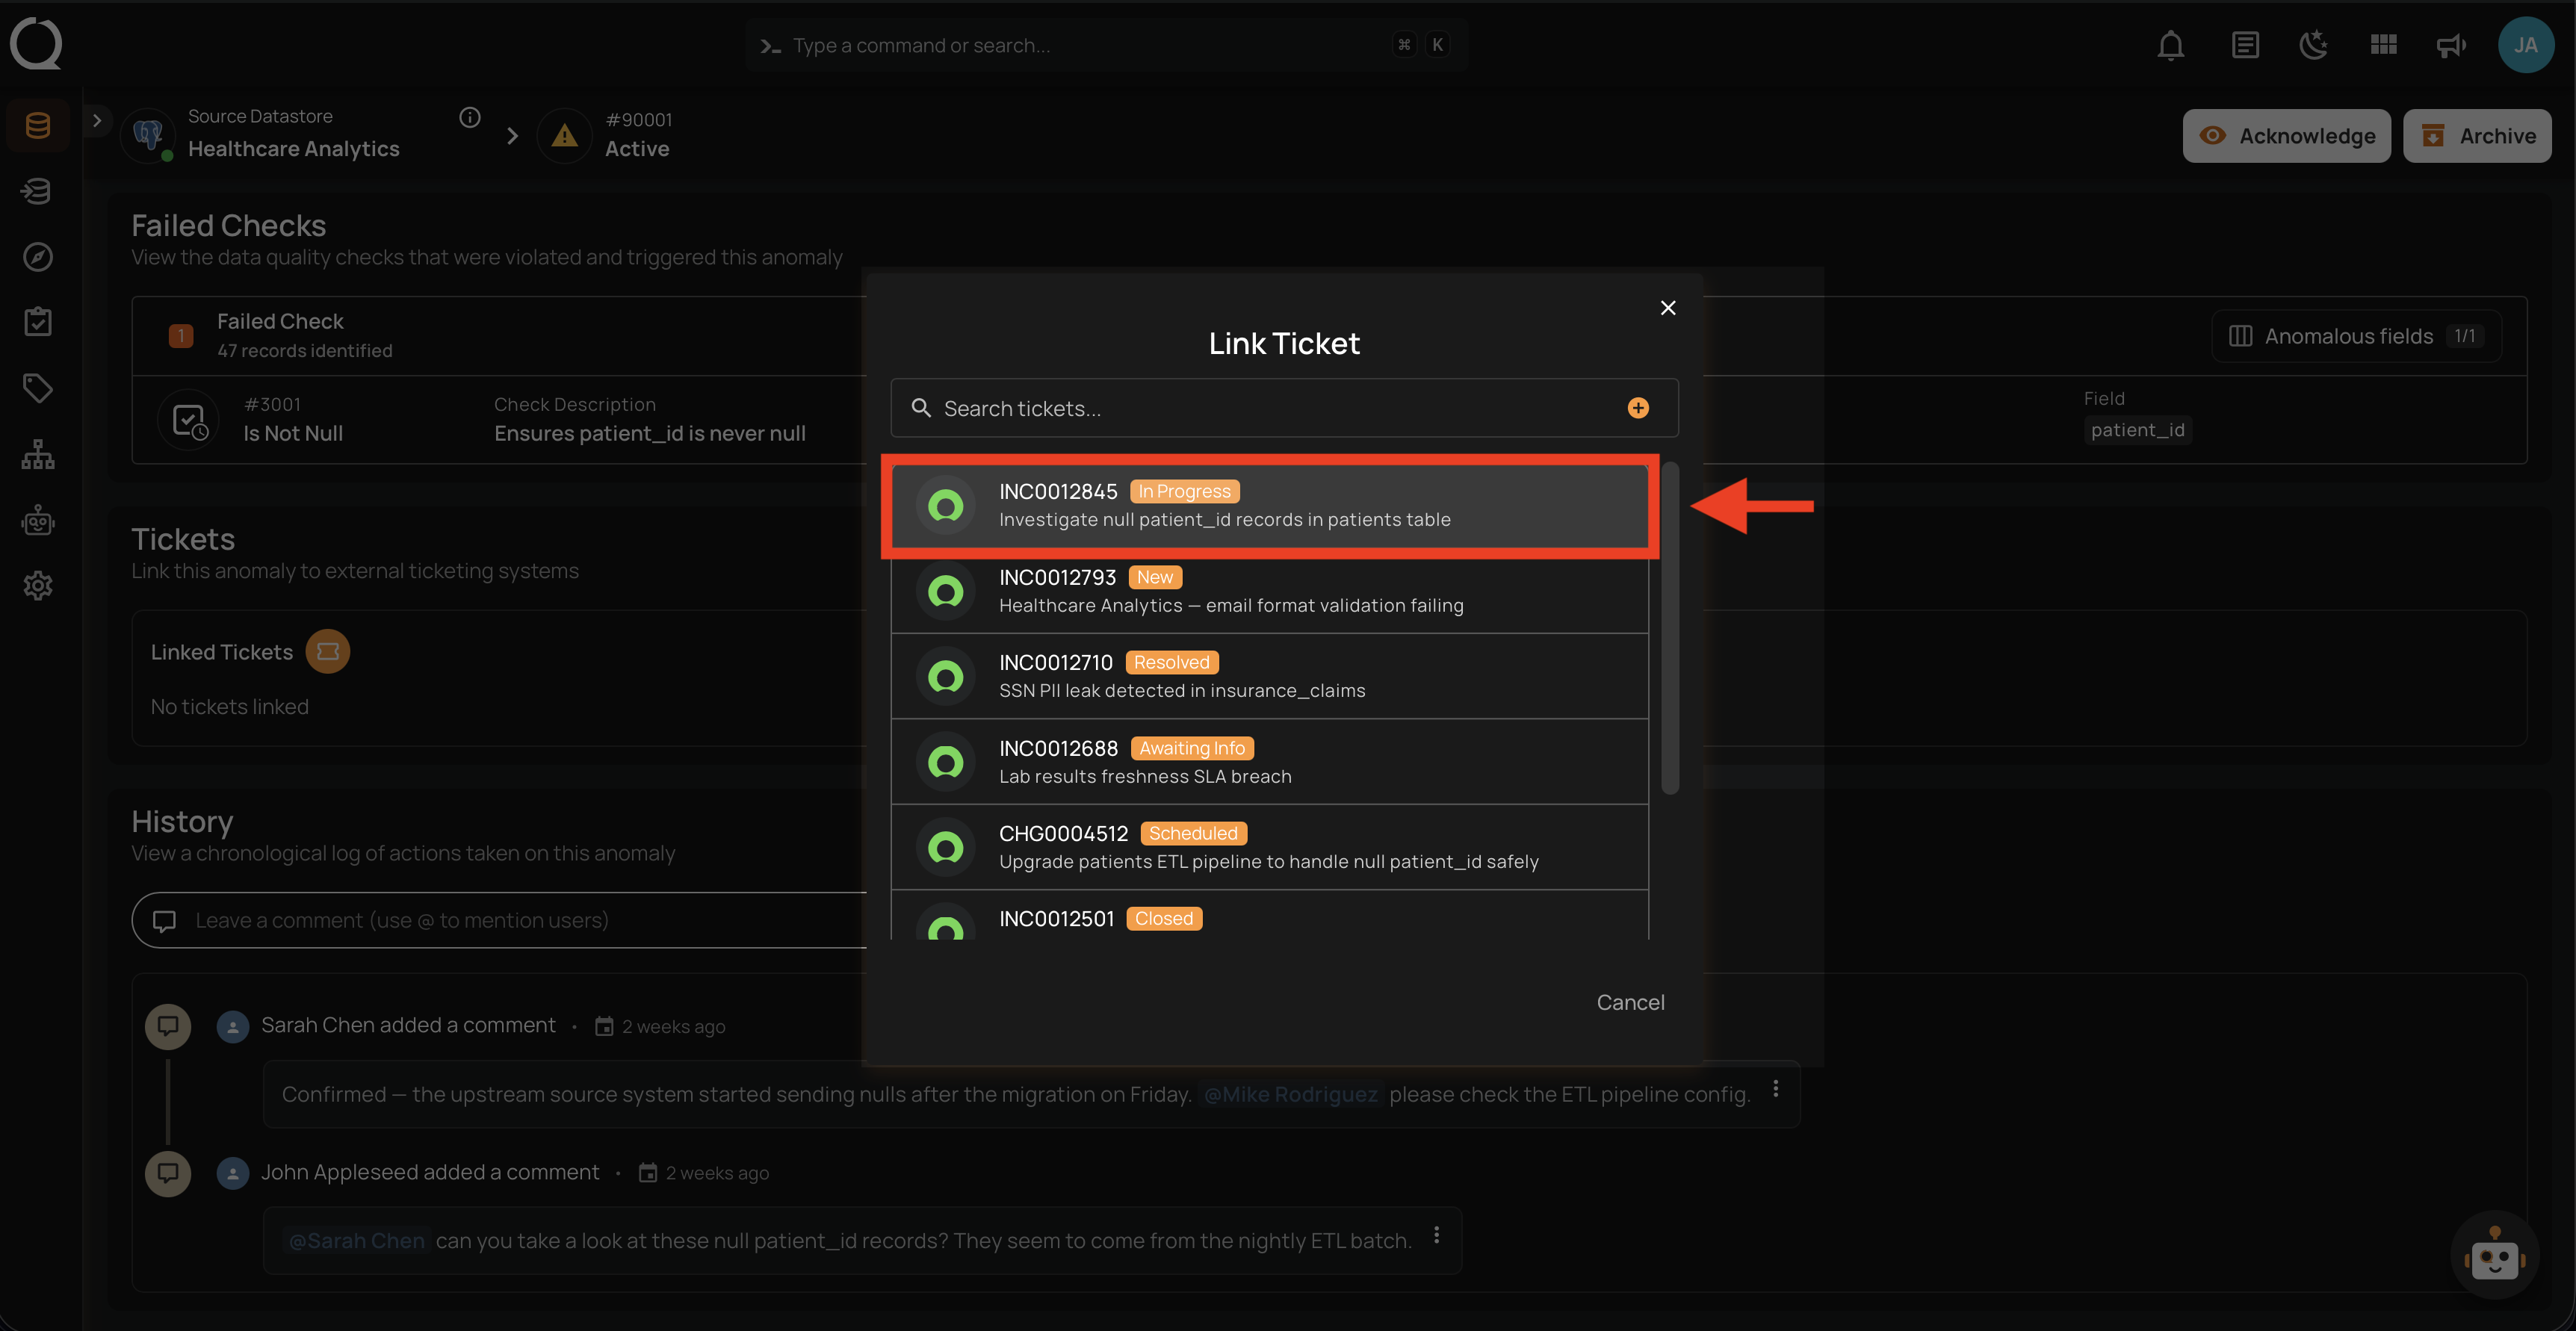Viewport: 2576px width, 1331px height.
Task: Click 'No tickets linked' text
Action: [x=229, y=707]
